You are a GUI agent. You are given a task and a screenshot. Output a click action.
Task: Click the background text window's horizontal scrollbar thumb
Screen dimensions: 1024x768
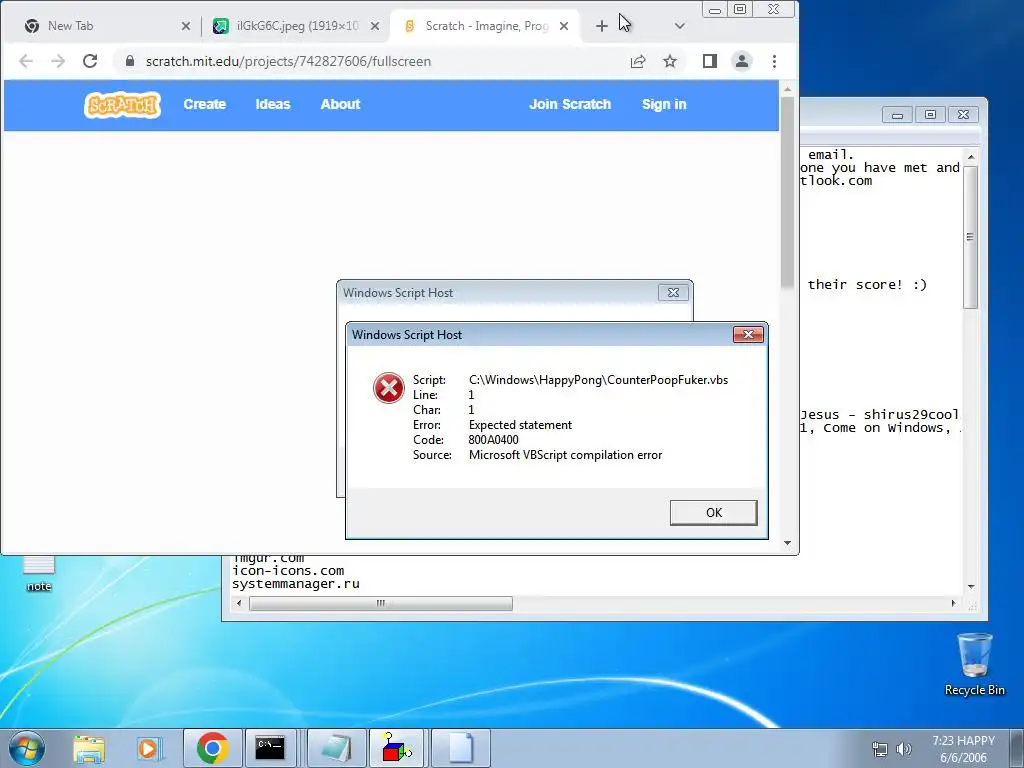[381, 603]
